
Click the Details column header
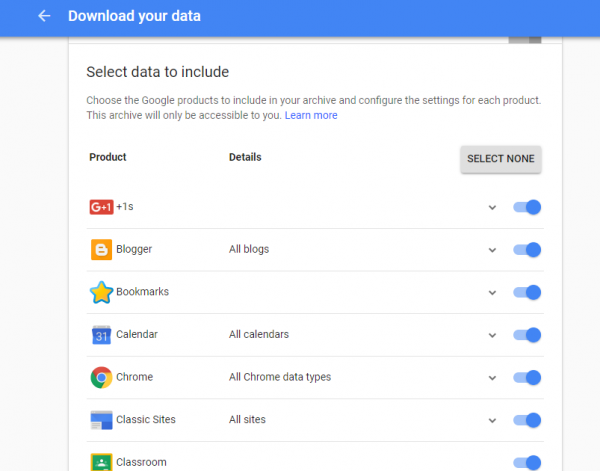245,157
